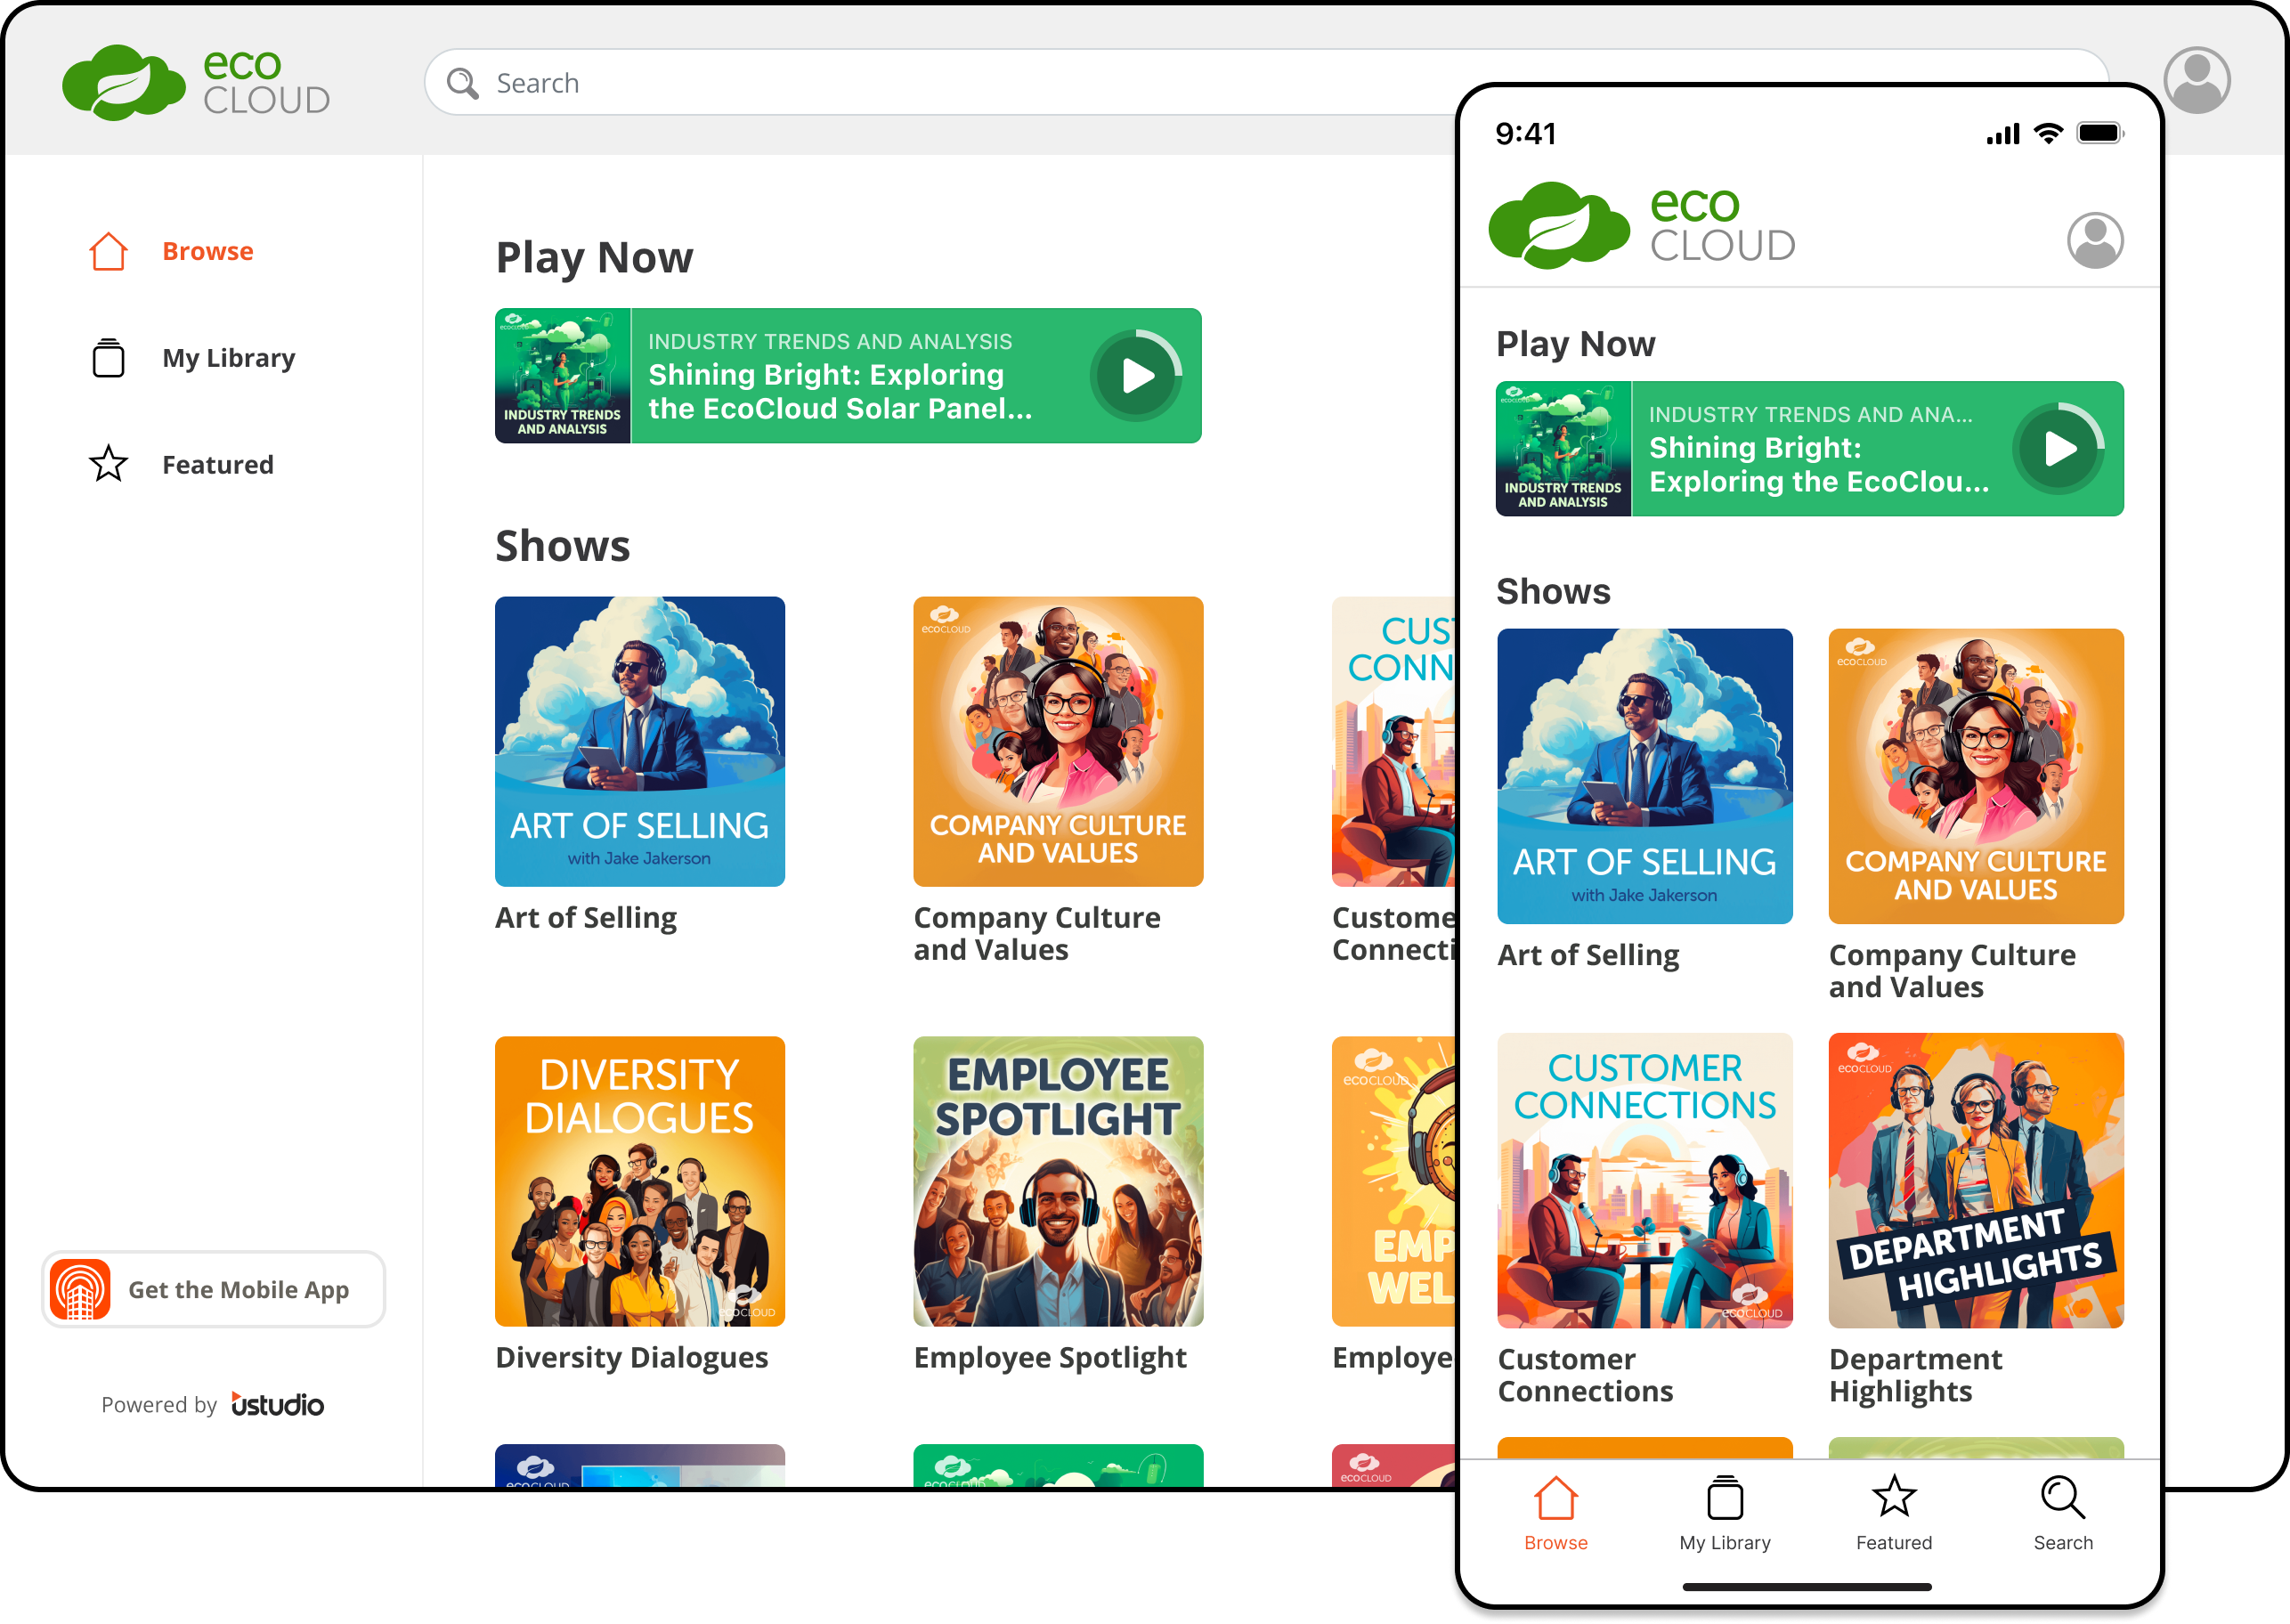Open Diversity Dialogues title link on desktop
Viewport: 2290px width, 1624px height.
pos(632,1357)
